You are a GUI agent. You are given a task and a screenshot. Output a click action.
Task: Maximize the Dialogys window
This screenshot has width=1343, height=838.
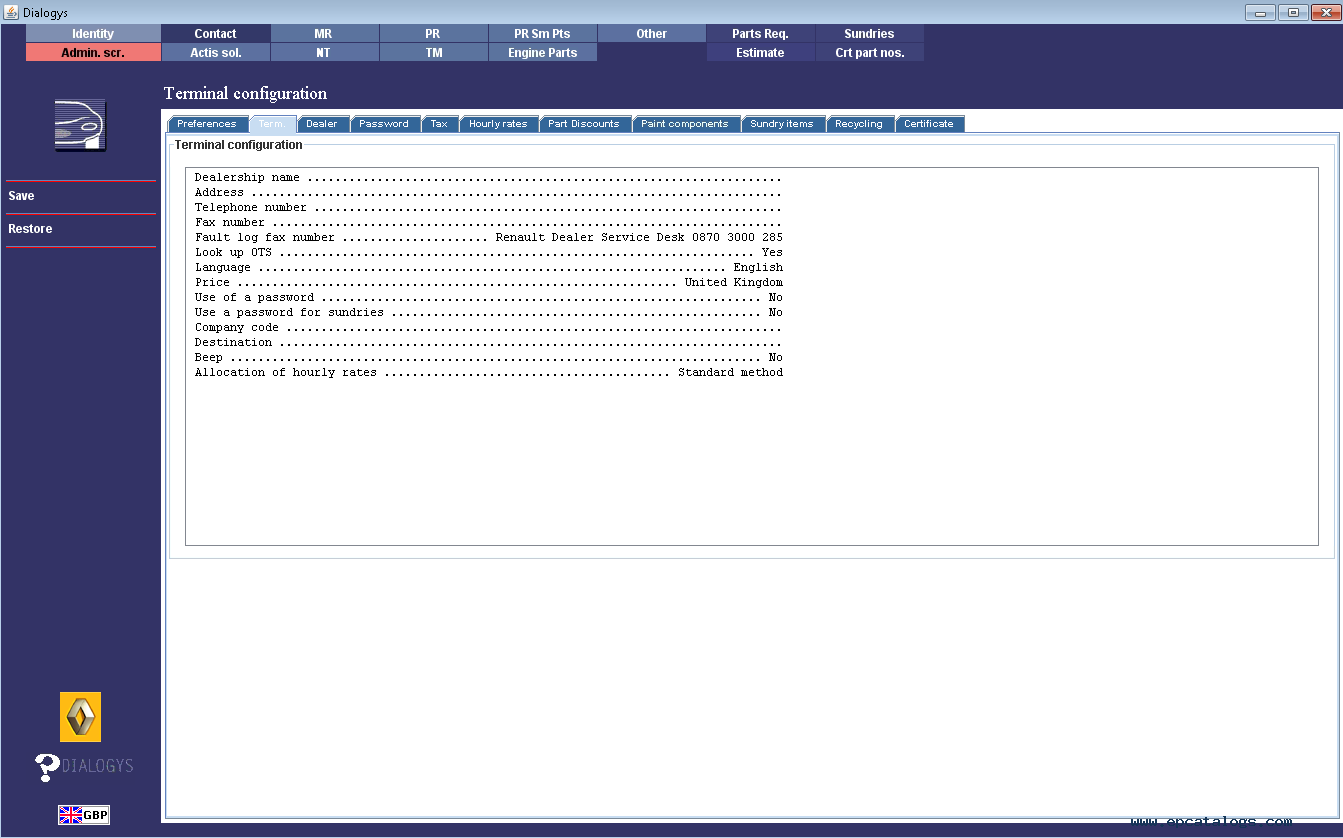click(x=1292, y=12)
